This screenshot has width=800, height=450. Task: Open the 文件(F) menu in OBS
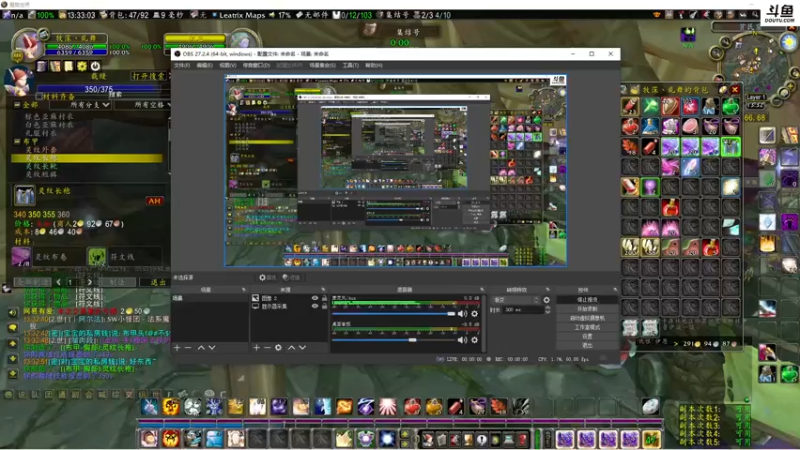pyautogui.click(x=182, y=65)
